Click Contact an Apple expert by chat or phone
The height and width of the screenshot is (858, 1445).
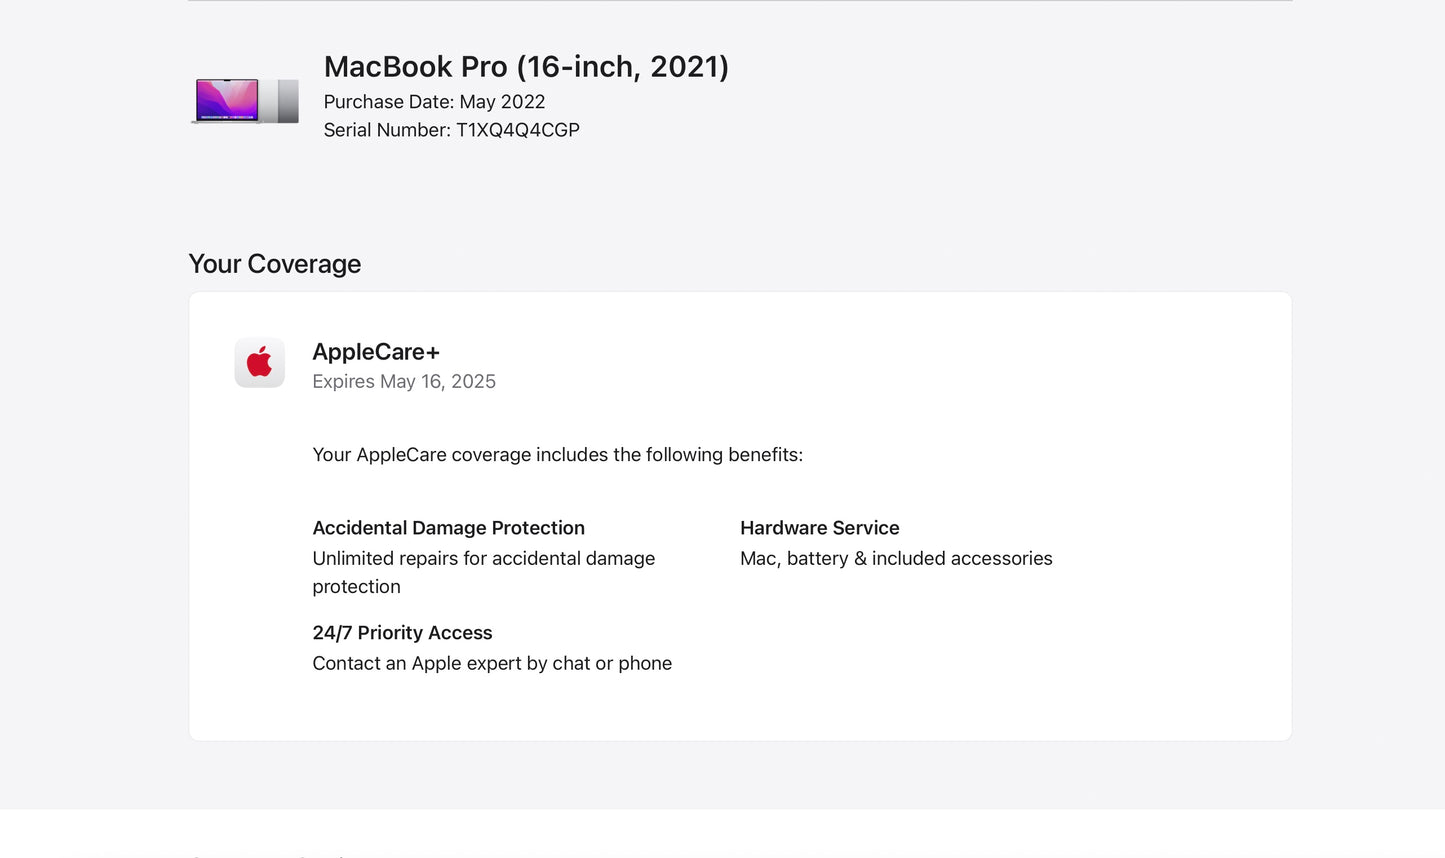pyautogui.click(x=492, y=663)
